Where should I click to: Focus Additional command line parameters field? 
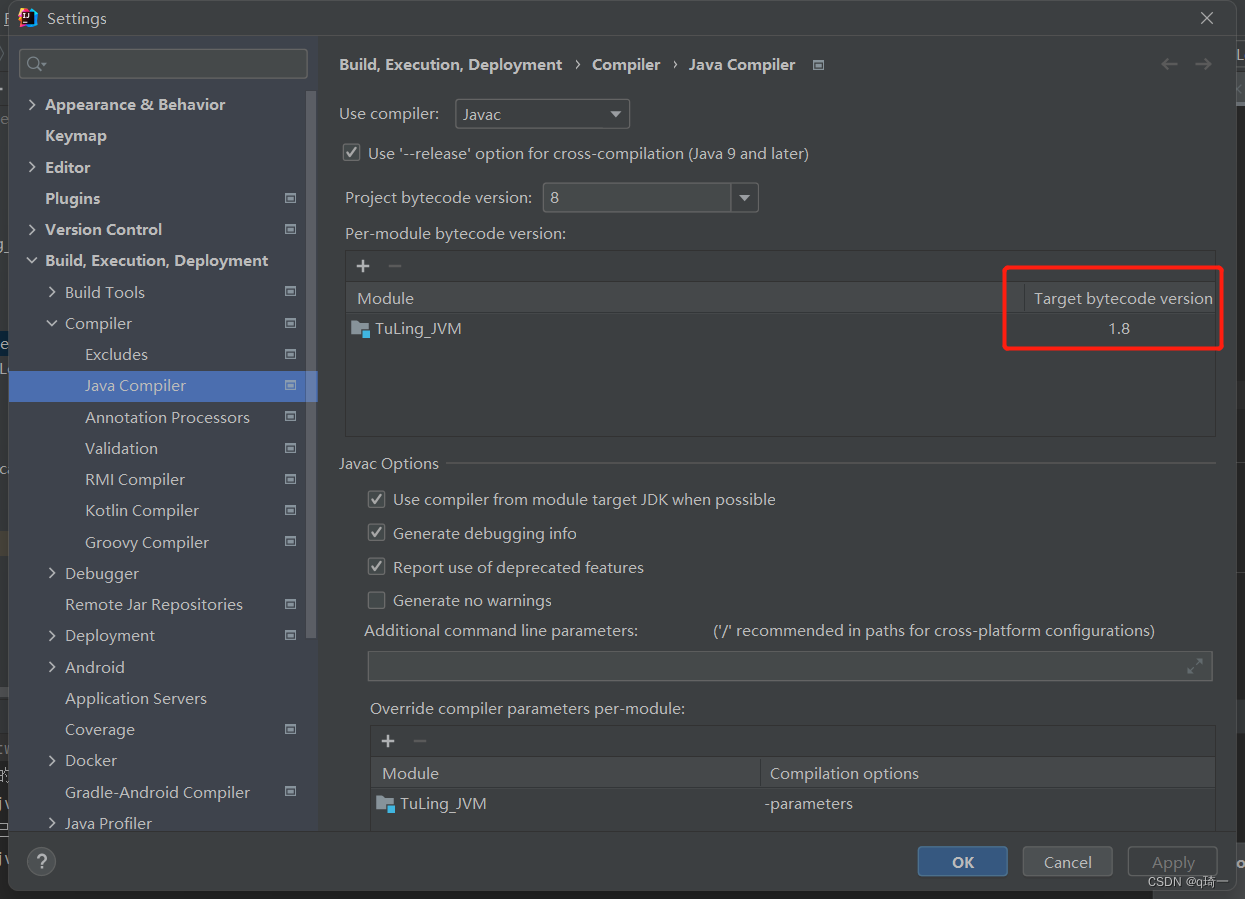[x=790, y=666]
